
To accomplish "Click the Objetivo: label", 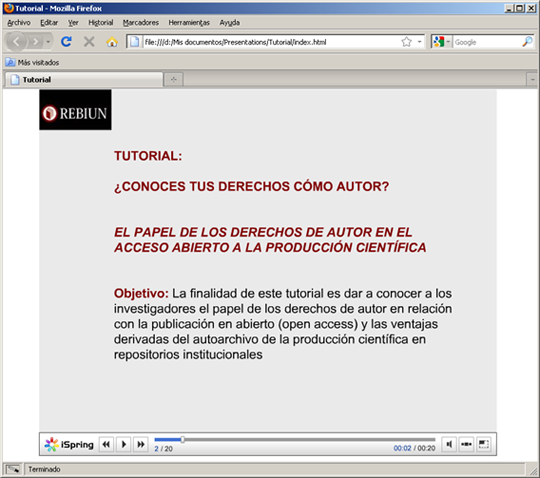I will (141, 293).
